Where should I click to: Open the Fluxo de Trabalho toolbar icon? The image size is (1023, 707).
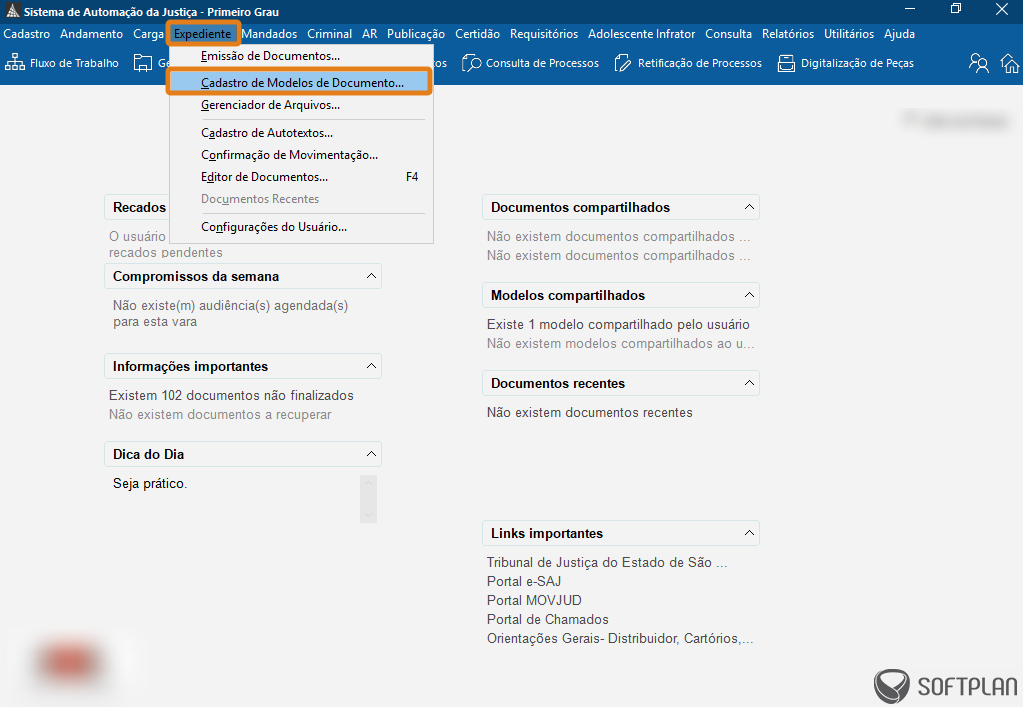click(14, 63)
